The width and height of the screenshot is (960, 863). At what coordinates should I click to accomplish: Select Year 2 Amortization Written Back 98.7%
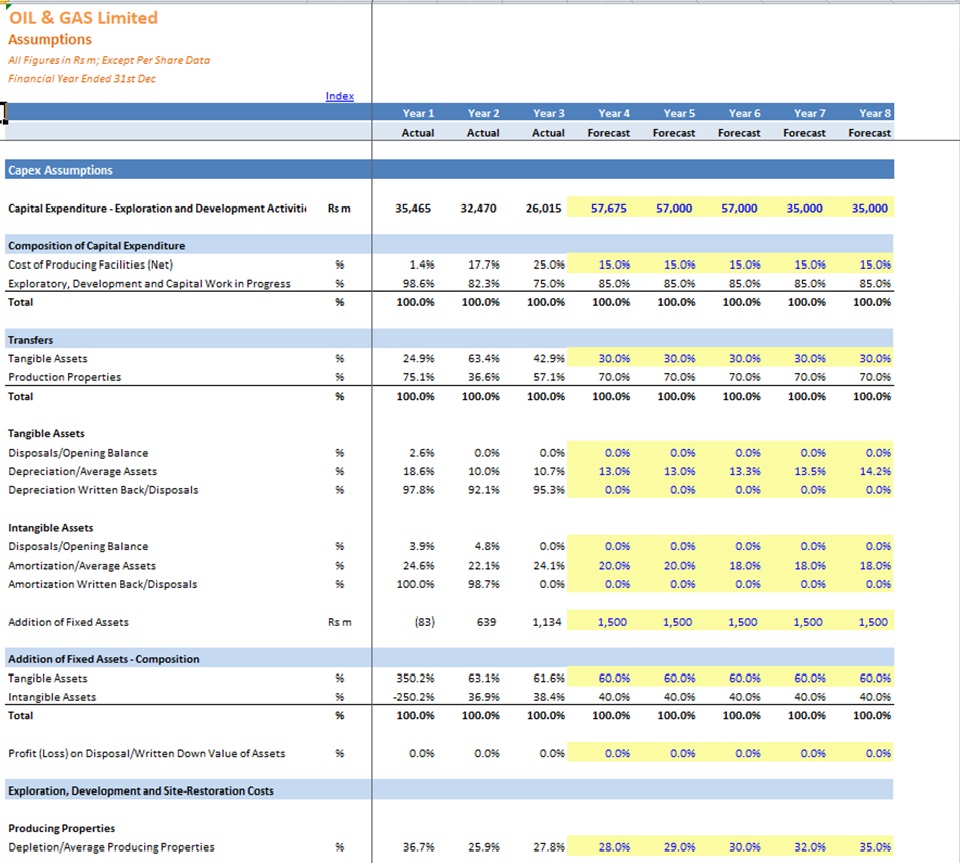coord(484,584)
